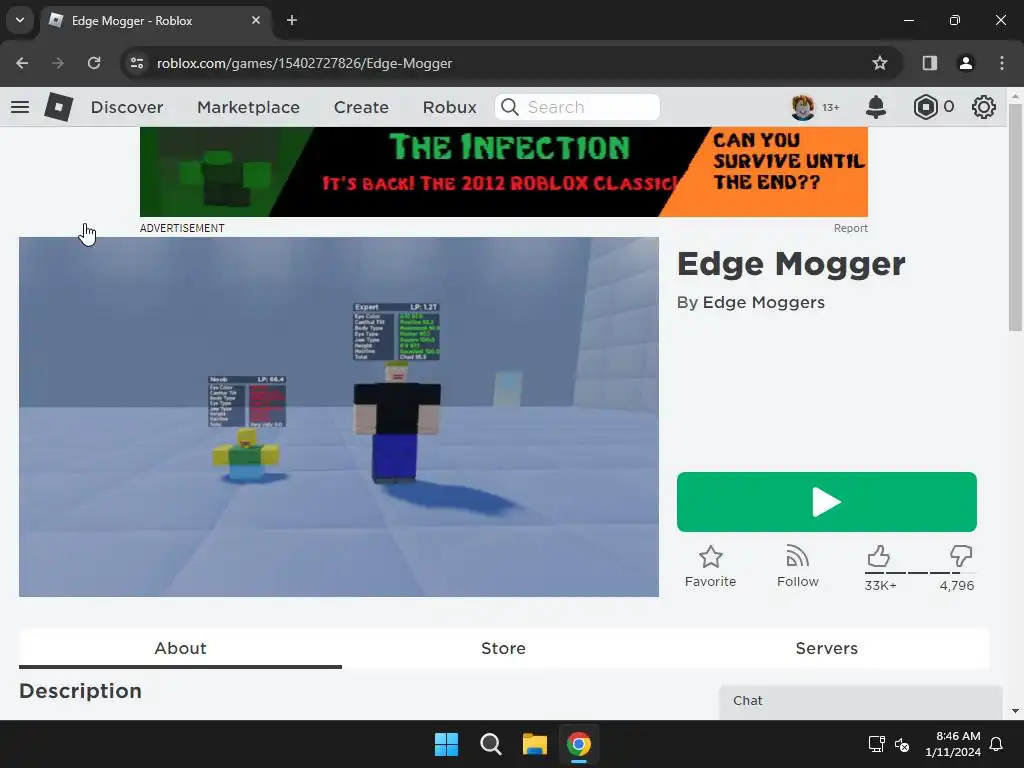
Task: Reload the current page
Action: 94,63
